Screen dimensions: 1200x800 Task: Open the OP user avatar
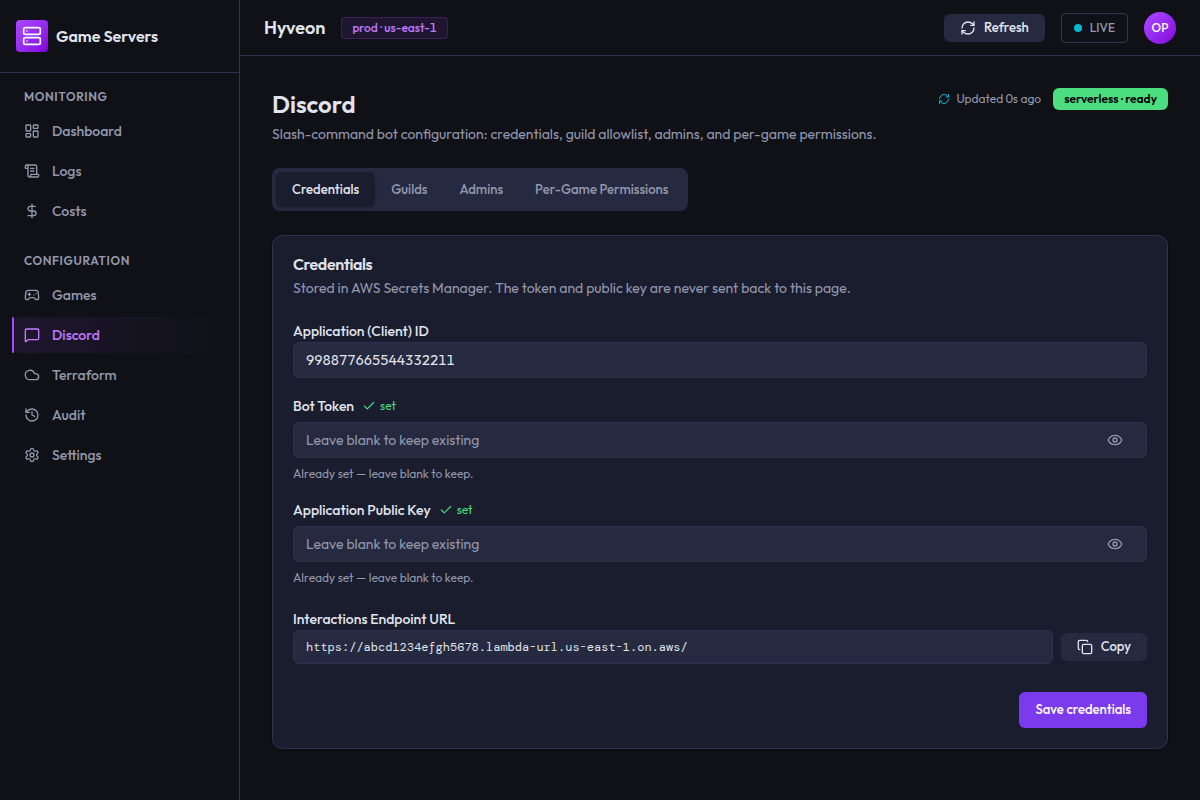tap(1160, 28)
